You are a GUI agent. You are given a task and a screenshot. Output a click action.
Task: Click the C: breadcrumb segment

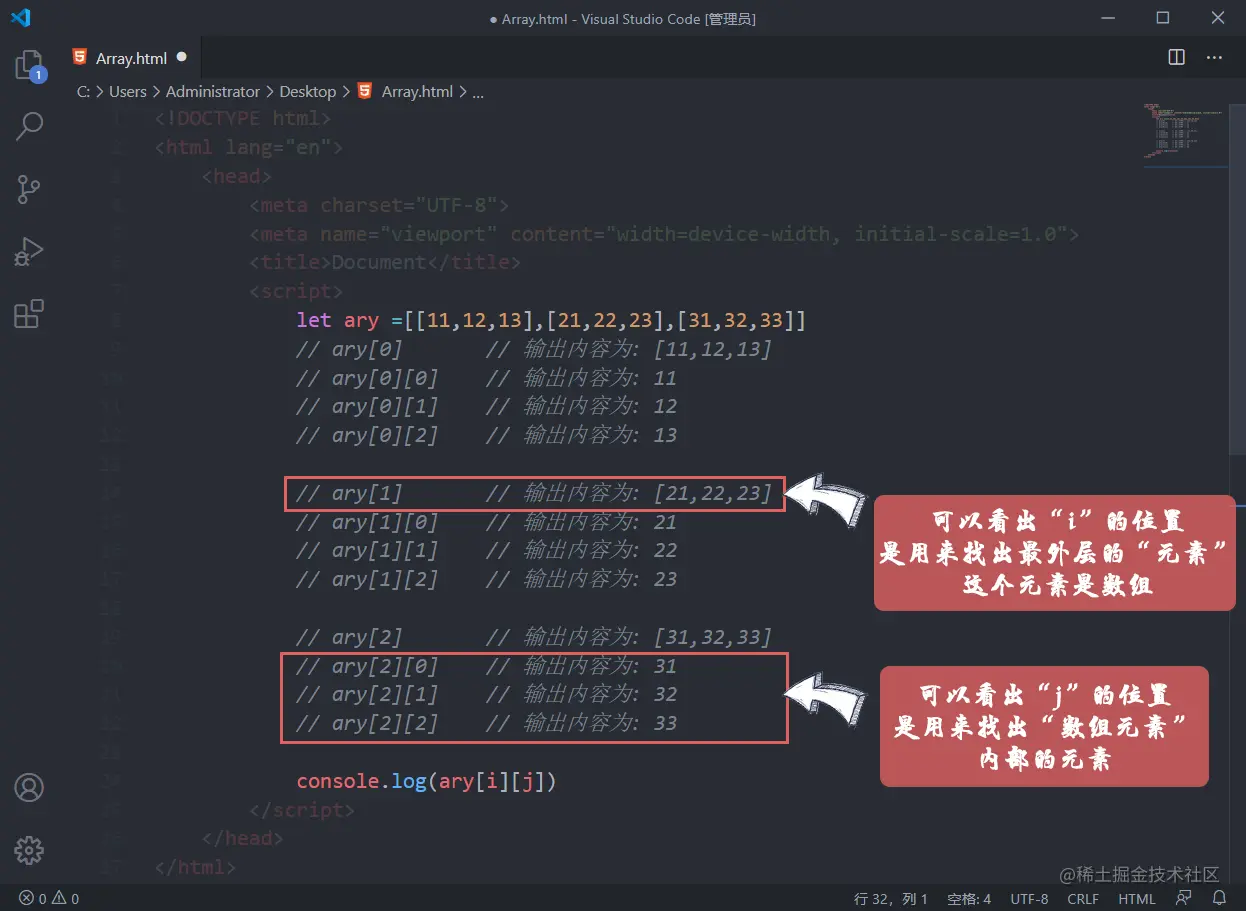(83, 91)
